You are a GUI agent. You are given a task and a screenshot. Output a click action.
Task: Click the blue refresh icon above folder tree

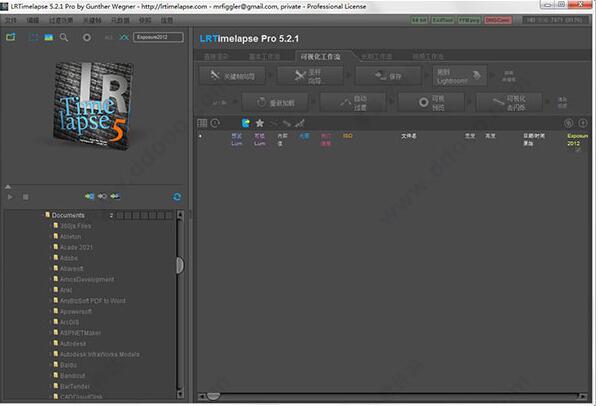click(177, 197)
